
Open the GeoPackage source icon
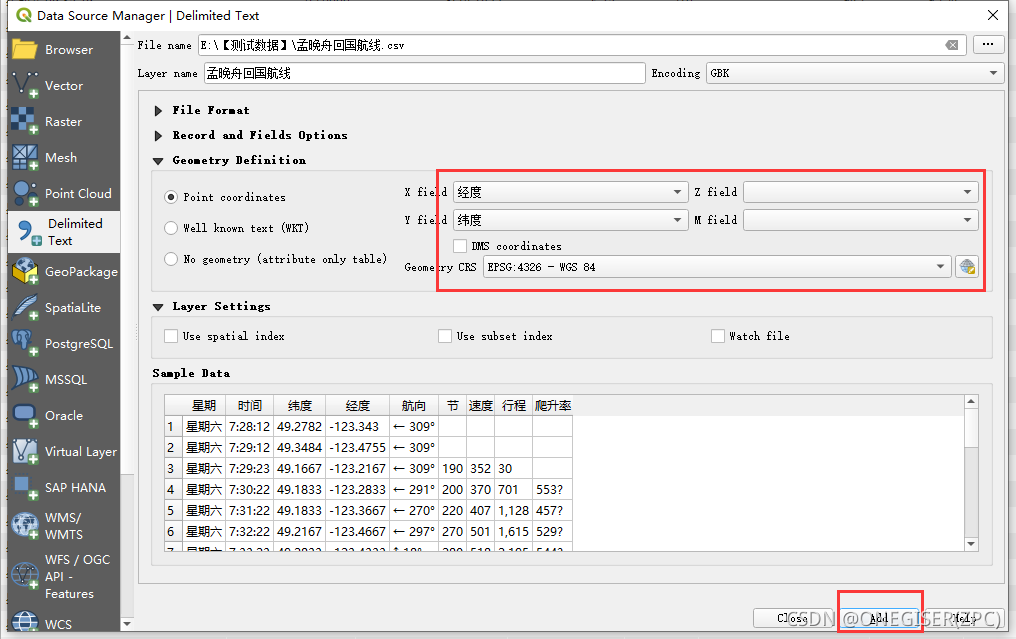[25, 272]
